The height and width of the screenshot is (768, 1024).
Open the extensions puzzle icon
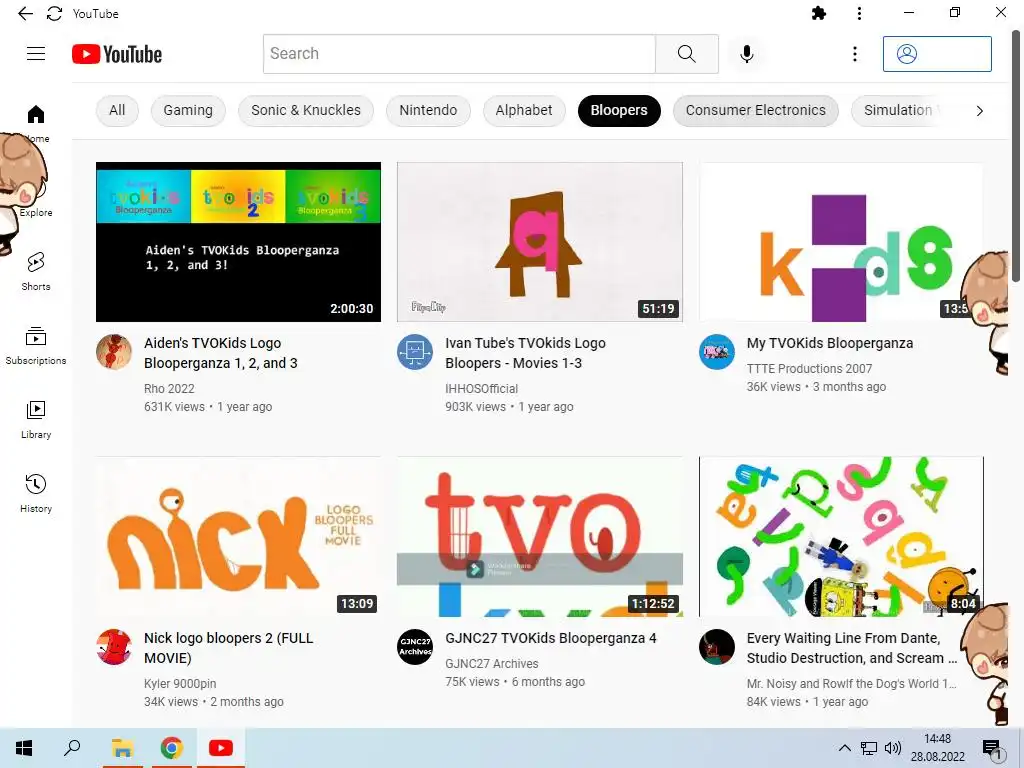pyautogui.click(x=818, y=13)
